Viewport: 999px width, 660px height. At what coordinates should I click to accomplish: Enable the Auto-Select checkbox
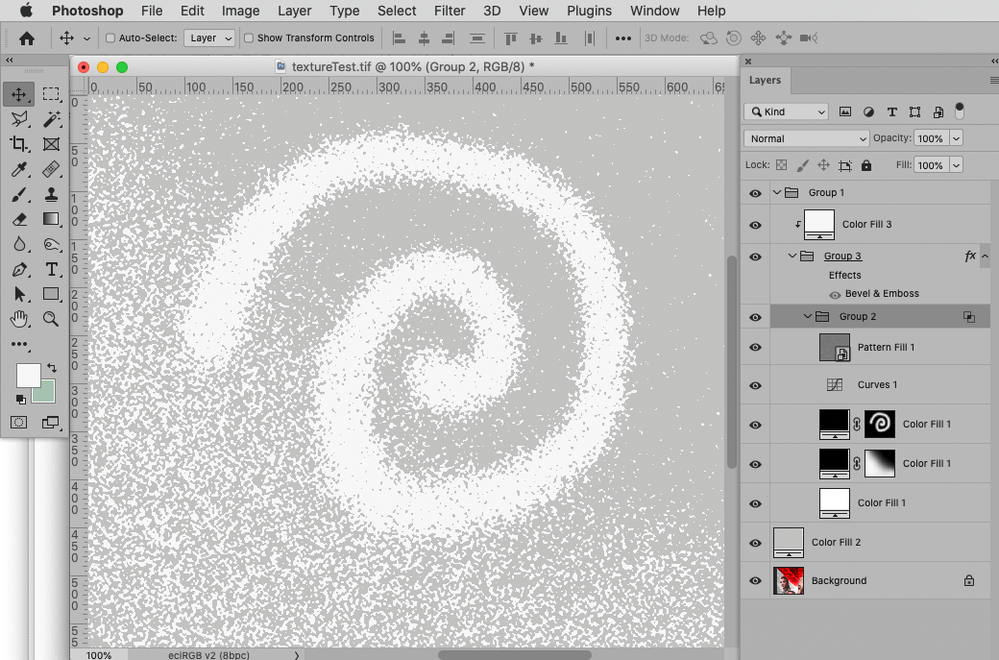110,38
